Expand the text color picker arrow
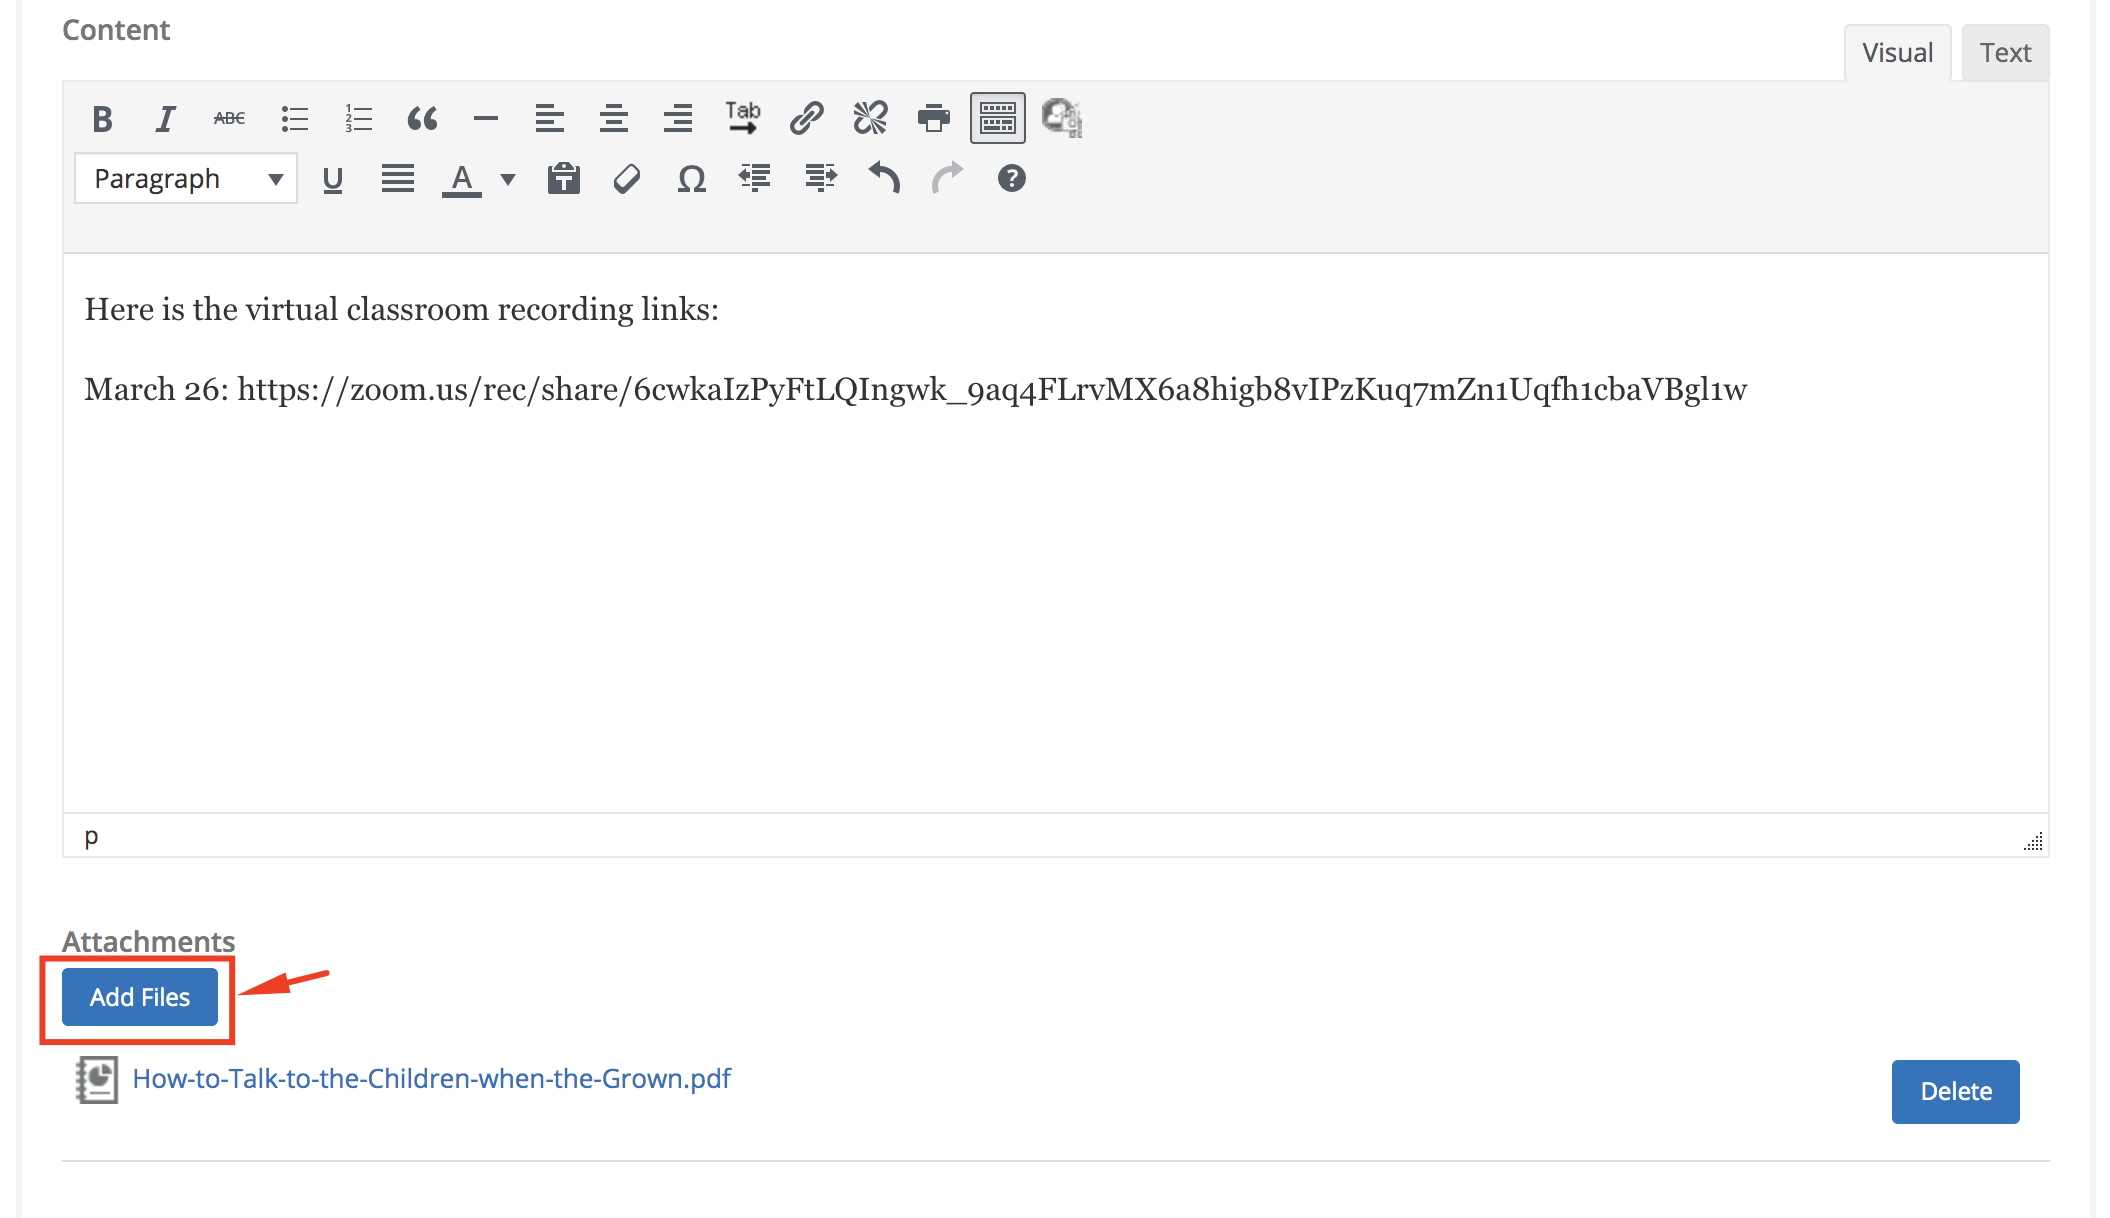The height and width of the screenshot is (1218, 2110). point(508,180)
